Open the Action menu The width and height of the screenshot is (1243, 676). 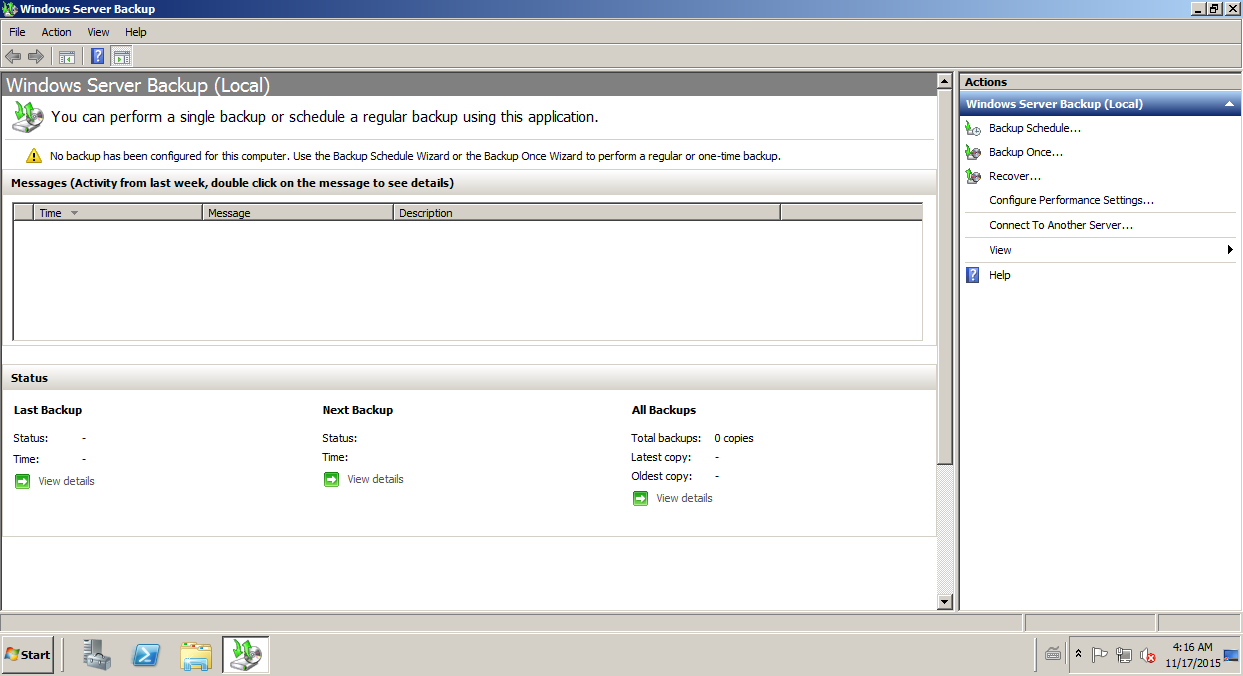(56, 32)
